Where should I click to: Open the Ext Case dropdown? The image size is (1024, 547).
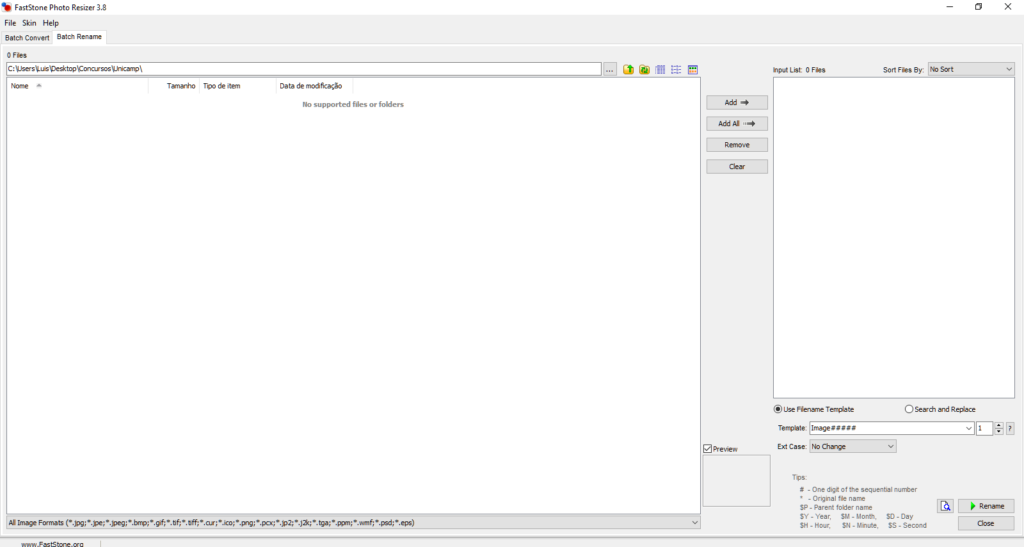852,446
